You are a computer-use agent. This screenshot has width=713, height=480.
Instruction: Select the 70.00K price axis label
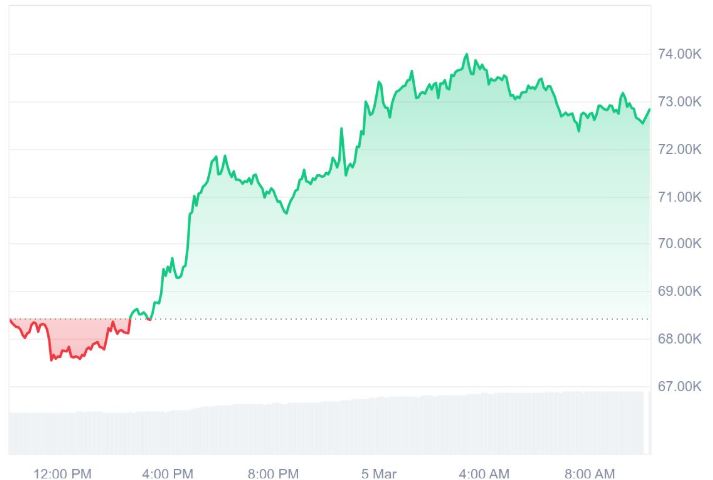coord(680,243)
